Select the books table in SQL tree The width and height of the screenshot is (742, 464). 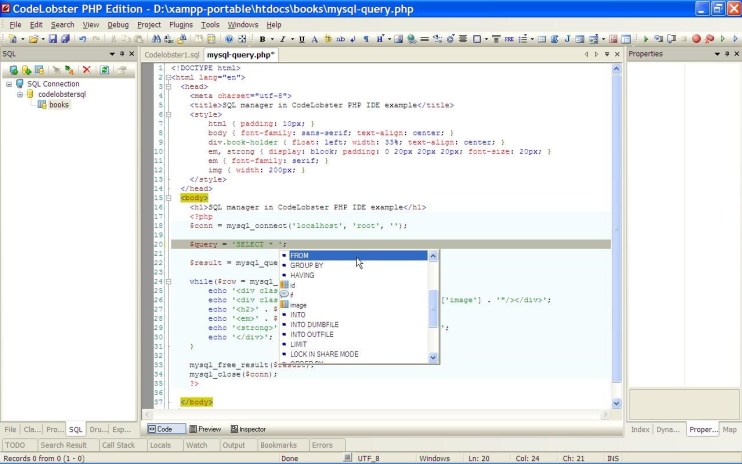click(59, 105)
